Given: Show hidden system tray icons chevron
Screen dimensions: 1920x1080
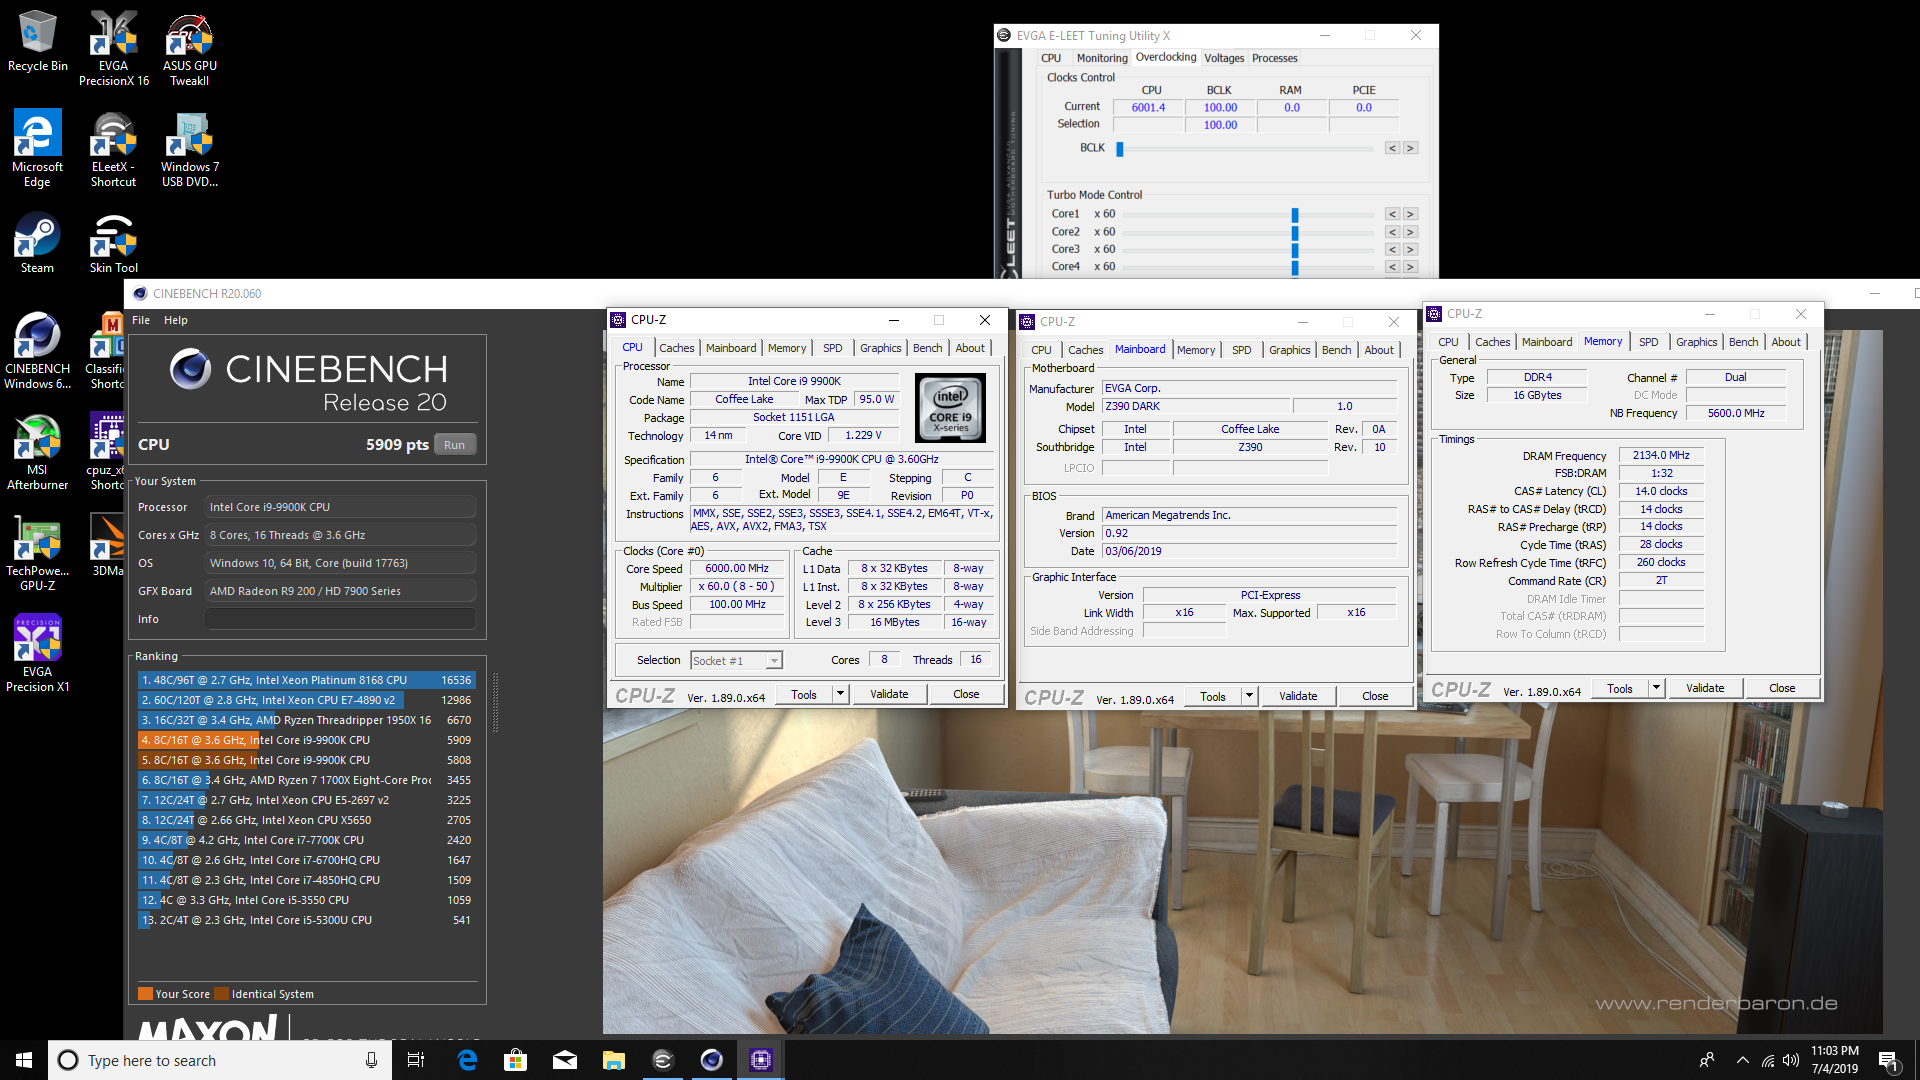Looking at the screenshot, I should point(1742,1060).
